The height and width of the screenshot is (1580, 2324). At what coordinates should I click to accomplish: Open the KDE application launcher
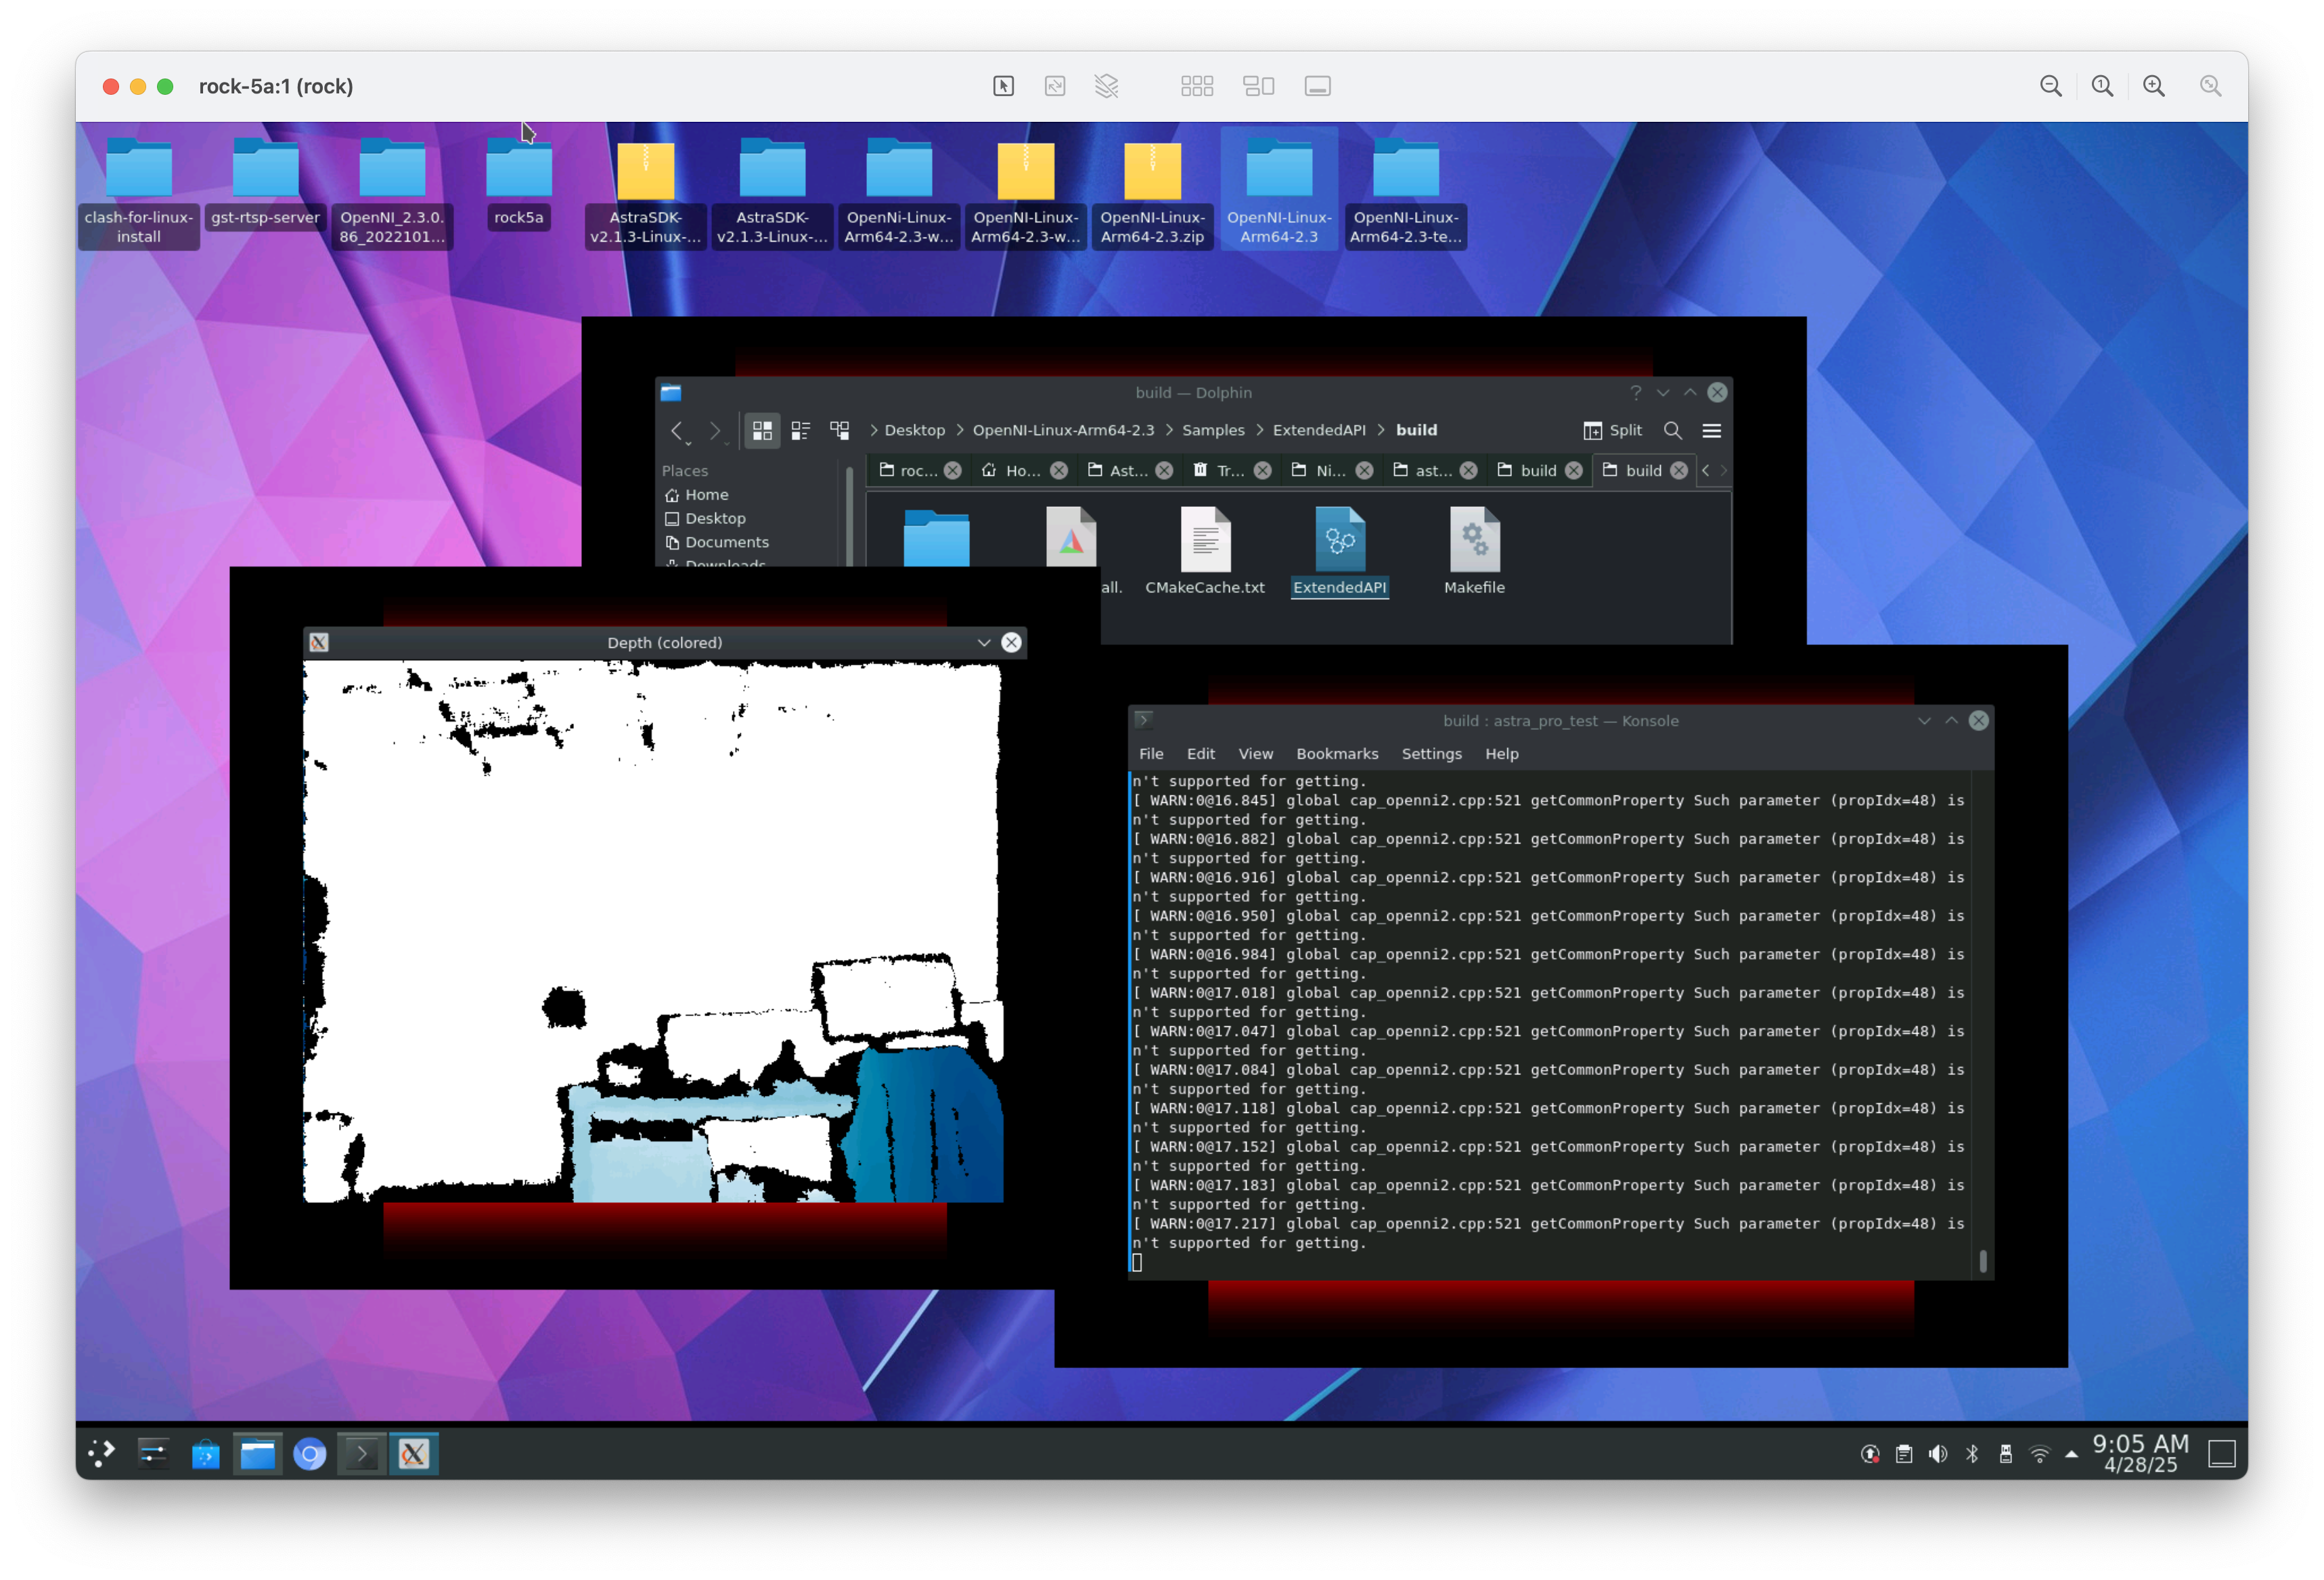coord(101,1454)
